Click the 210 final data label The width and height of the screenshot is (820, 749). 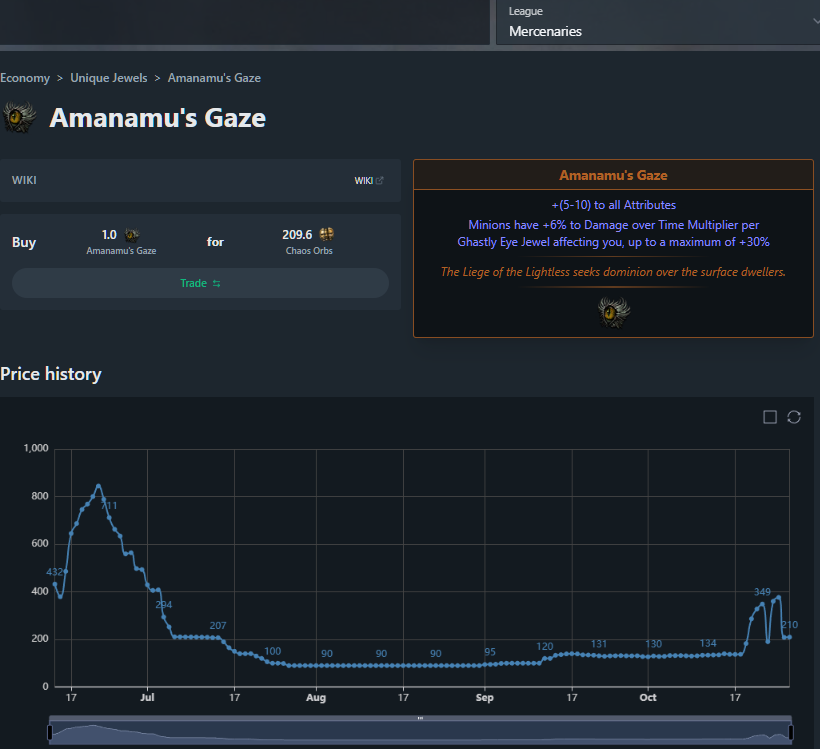[789, 625]
